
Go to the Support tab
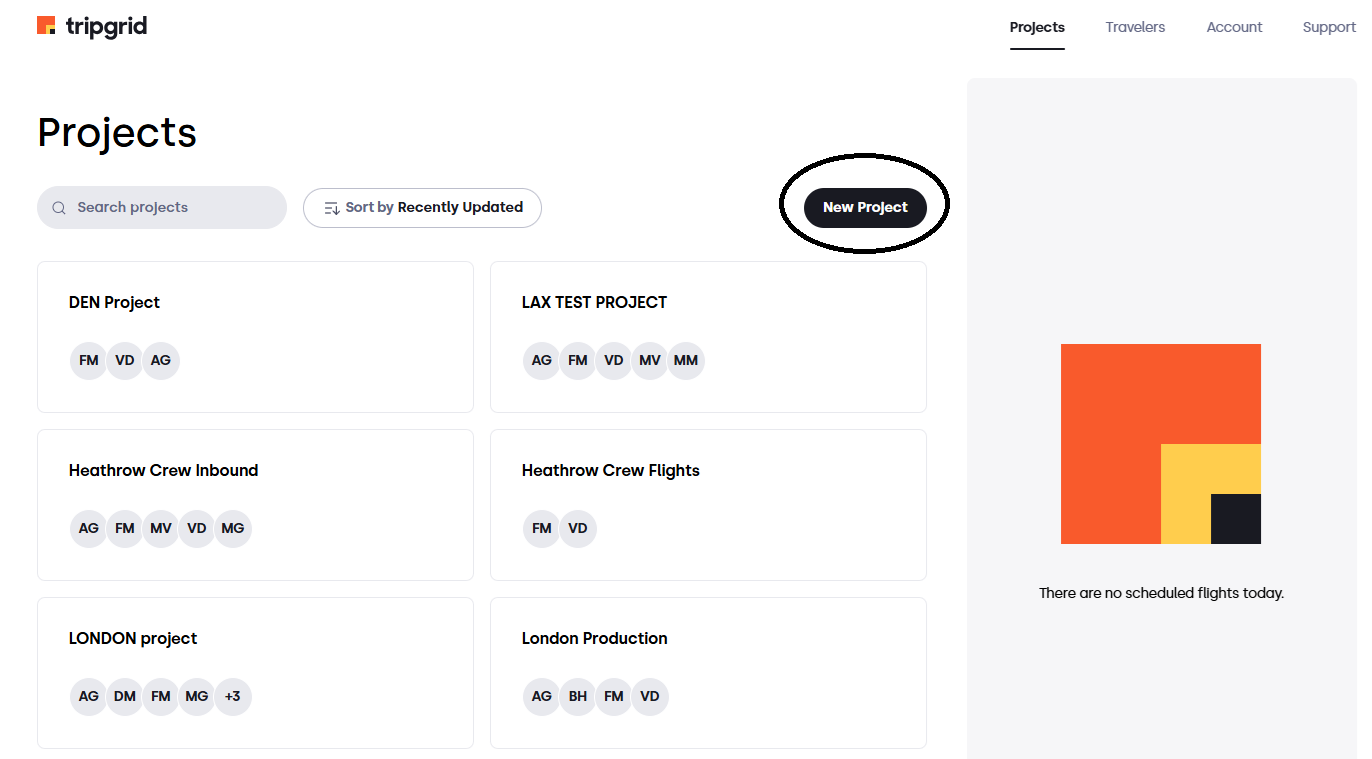[x=1329, y=27]
